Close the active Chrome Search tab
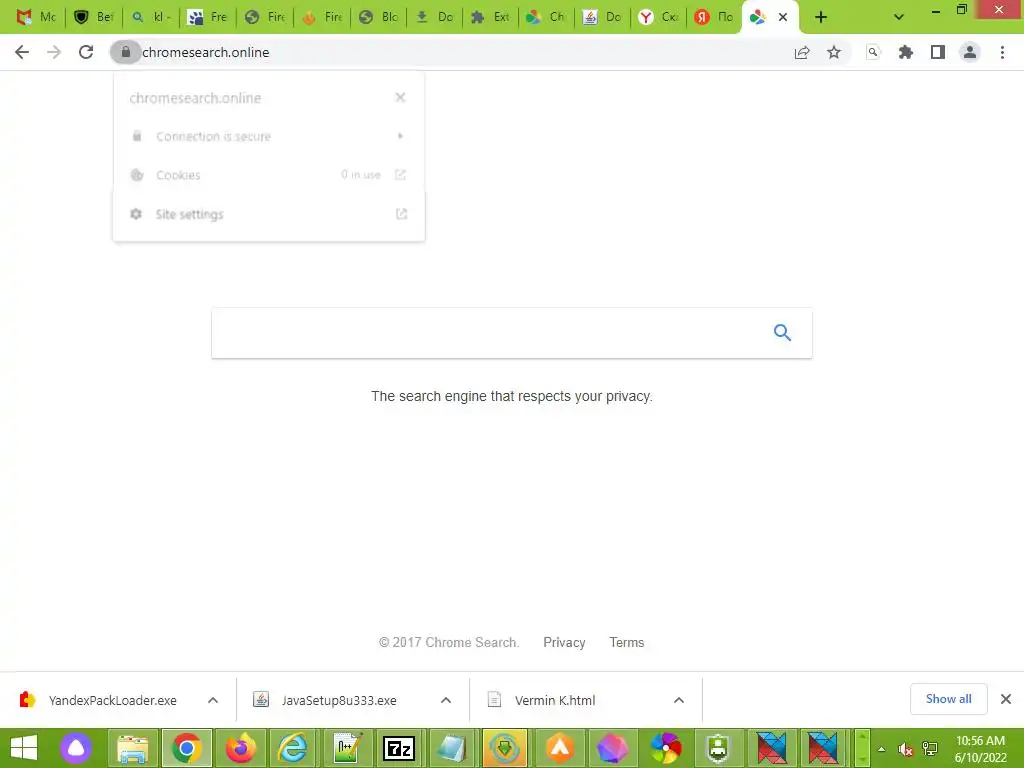Viewport: 1024px width, 768px height. pos(783,17)
